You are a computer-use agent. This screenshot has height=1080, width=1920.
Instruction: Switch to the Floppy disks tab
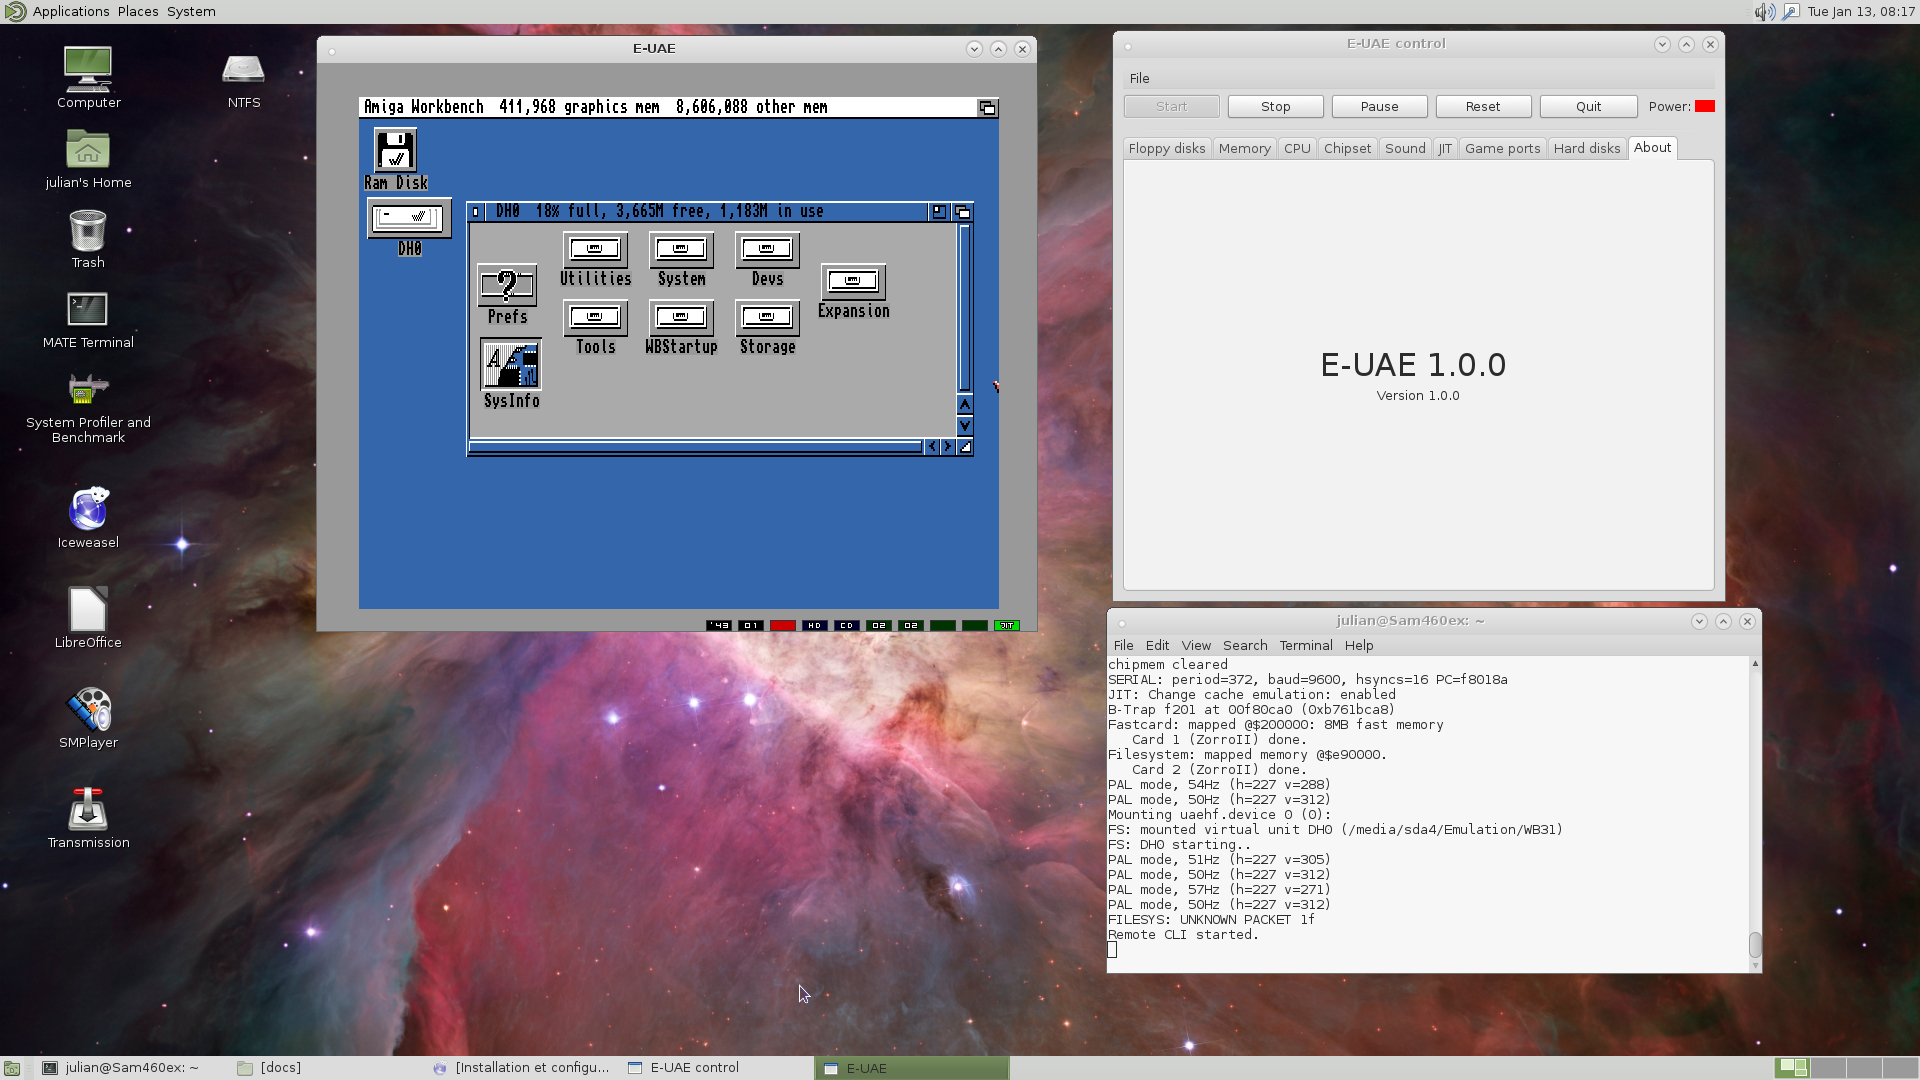1166,148
